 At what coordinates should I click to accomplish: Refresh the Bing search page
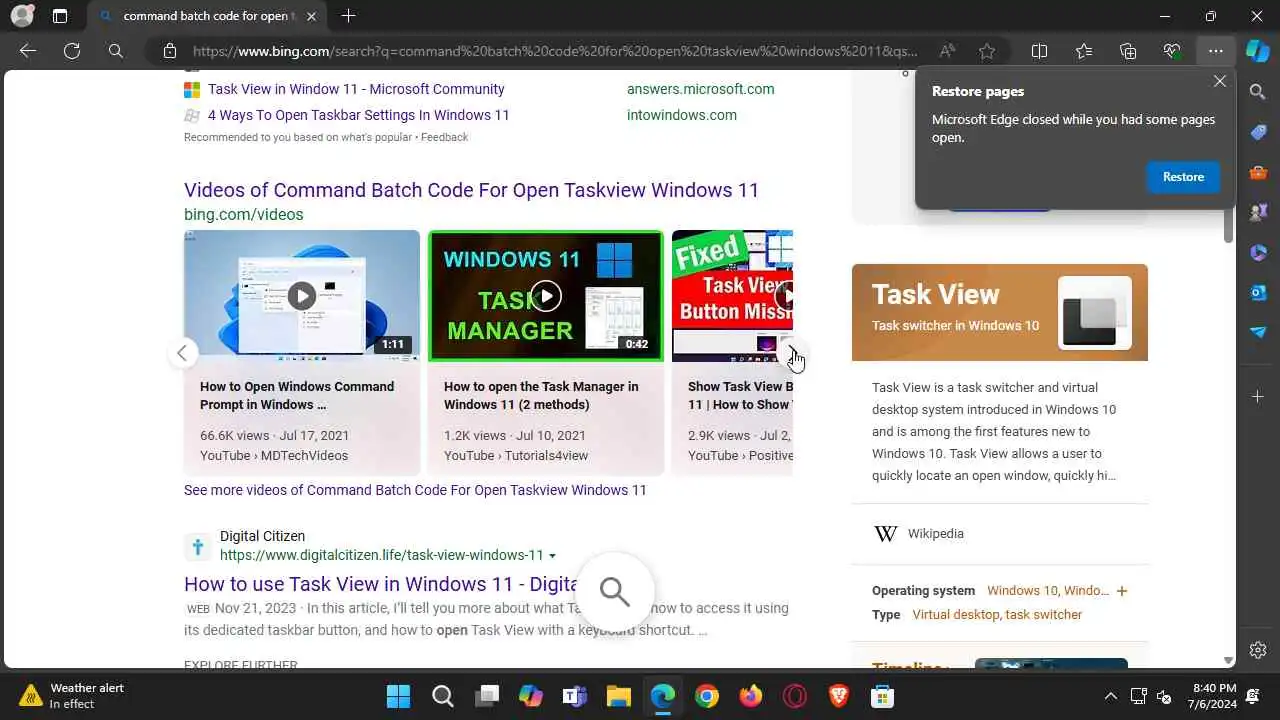tap(72, 51)
